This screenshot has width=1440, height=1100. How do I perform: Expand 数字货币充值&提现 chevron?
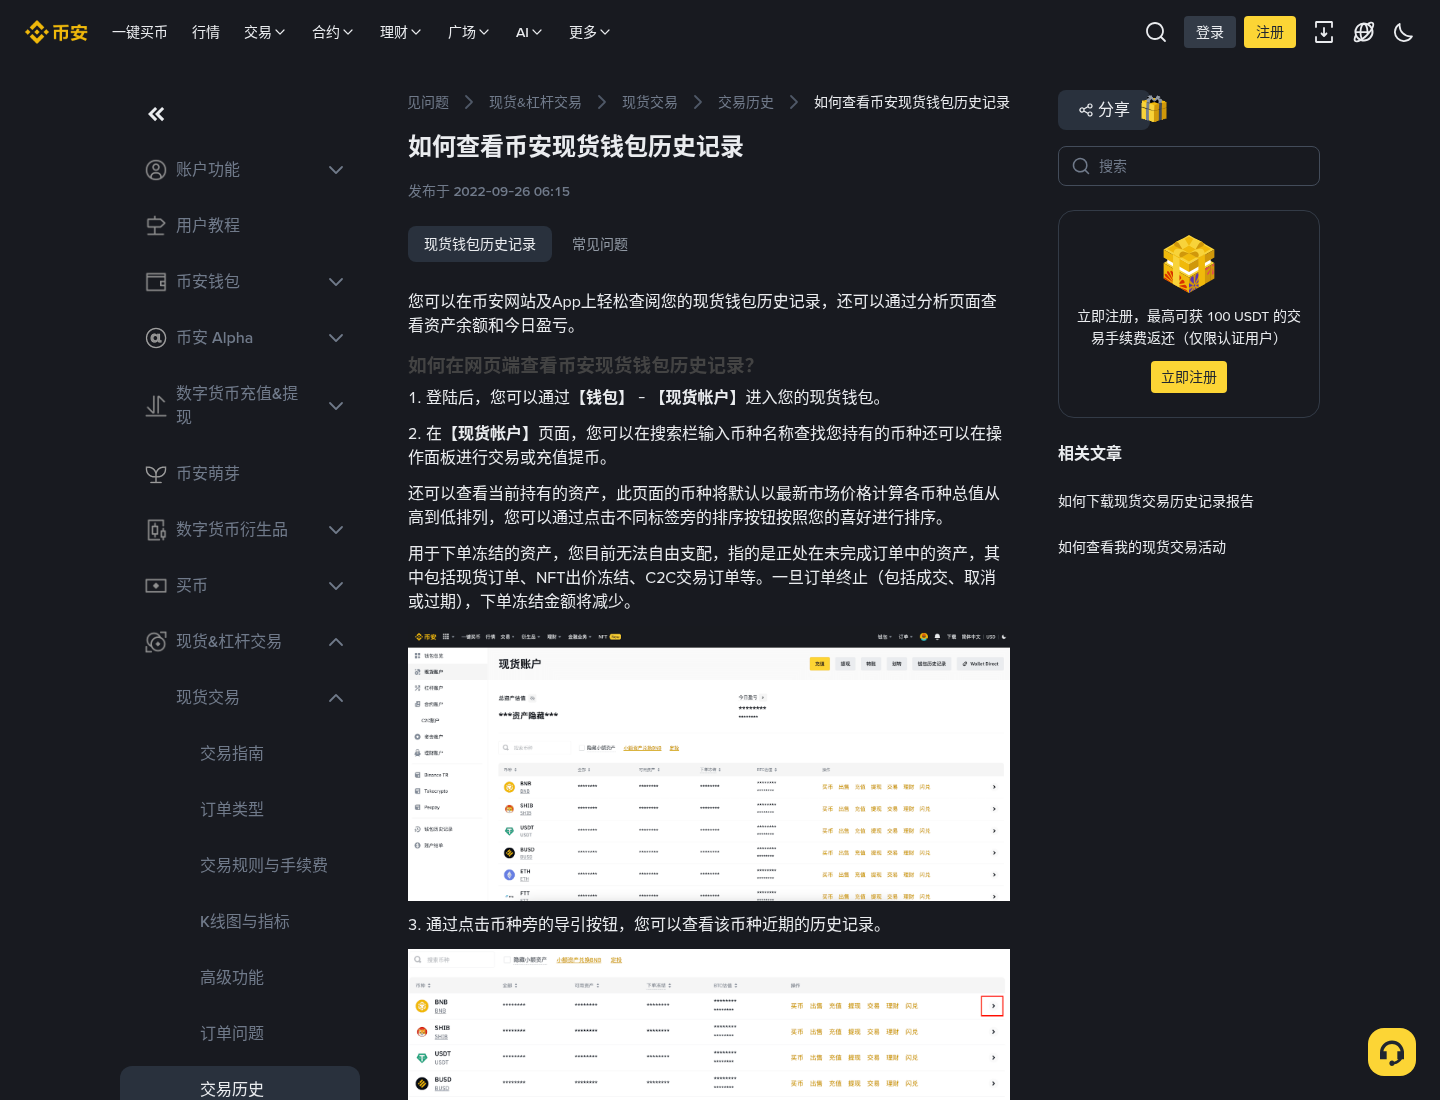click(x=336, y=406)
